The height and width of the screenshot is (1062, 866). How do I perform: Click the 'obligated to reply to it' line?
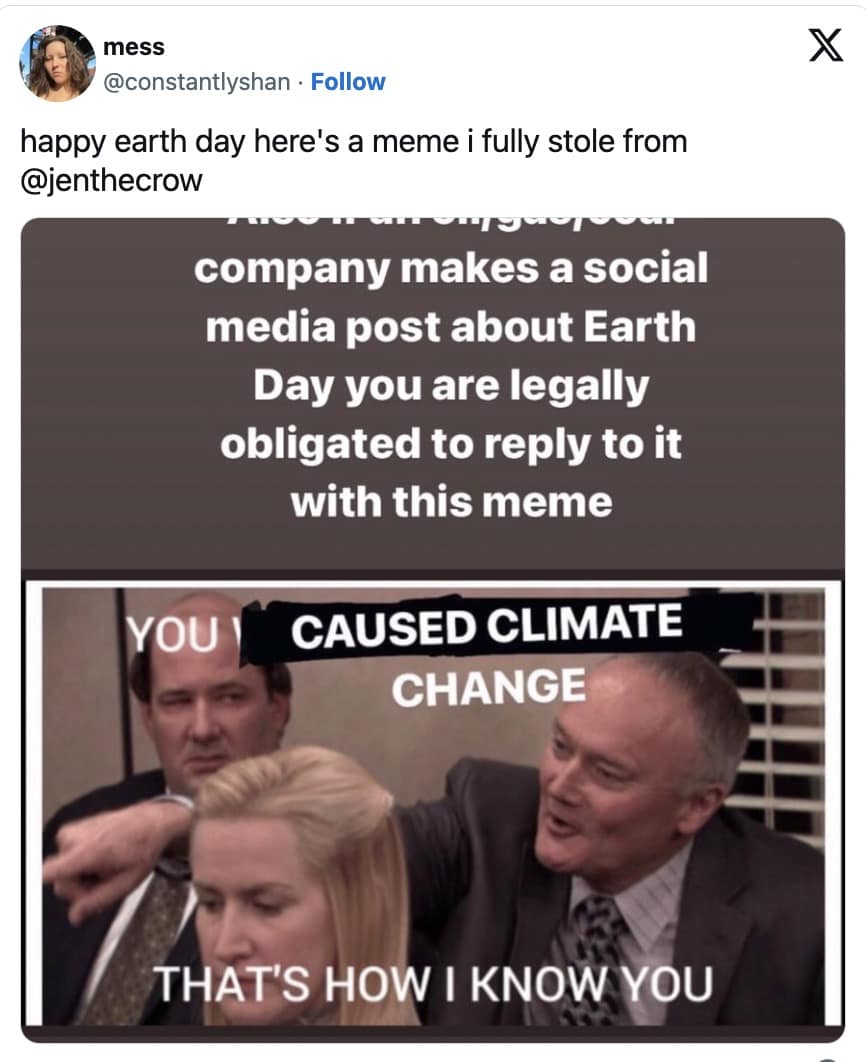point(450,444)
